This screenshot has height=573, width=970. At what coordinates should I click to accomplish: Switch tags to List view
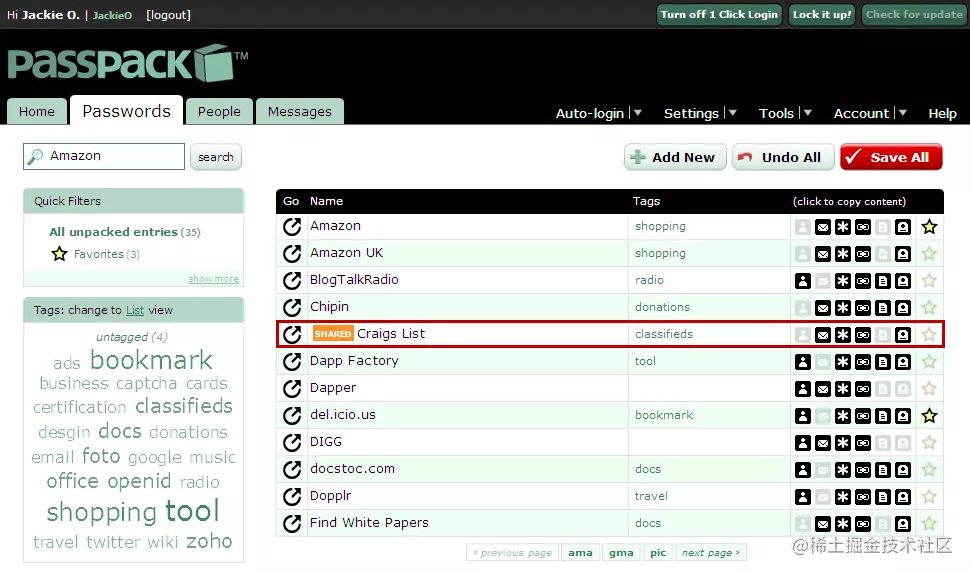[x=135, y=310]
